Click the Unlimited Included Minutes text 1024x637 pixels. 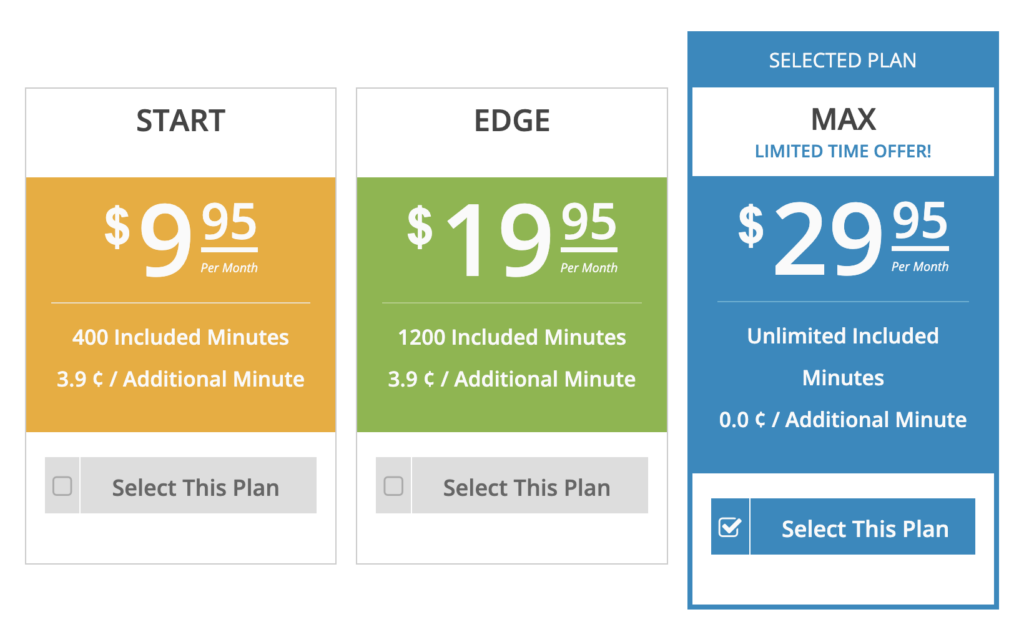coord(843,356)
